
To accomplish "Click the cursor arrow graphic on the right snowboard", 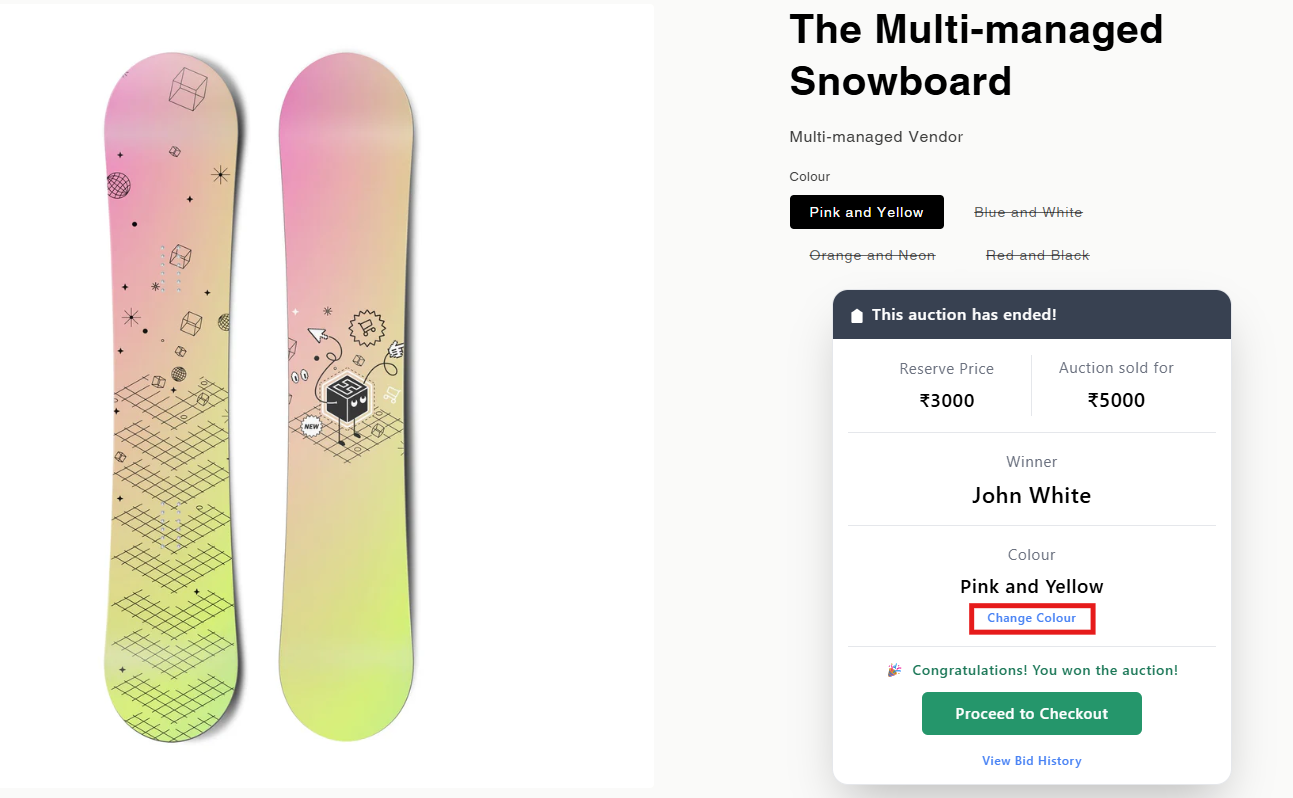I will (x=318, y=335).
